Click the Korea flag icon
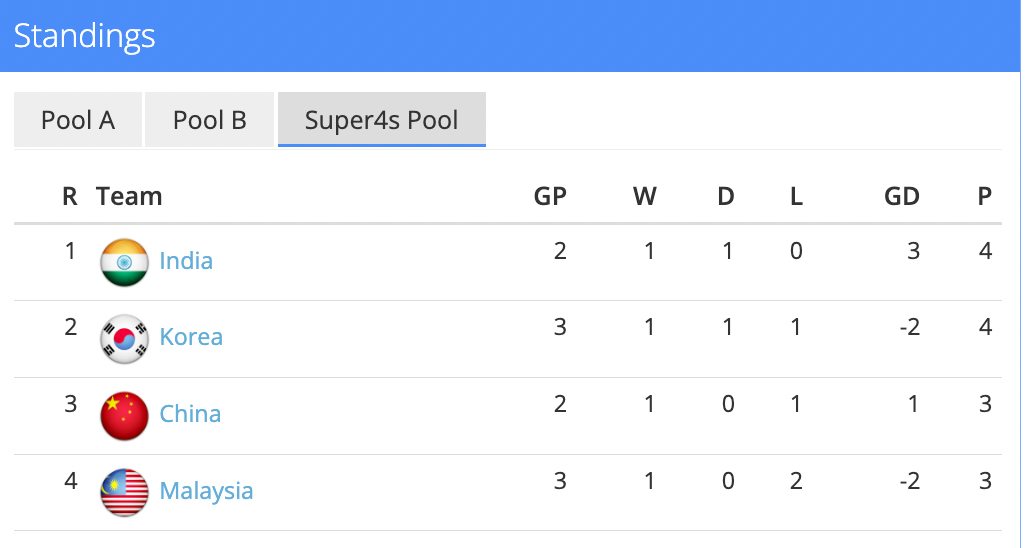This screenshot has height=548, width=1030. [x=124, y=339]
